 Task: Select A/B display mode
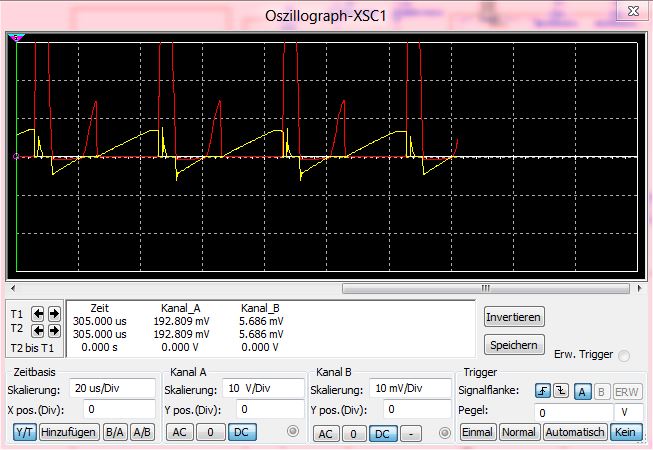142,432
